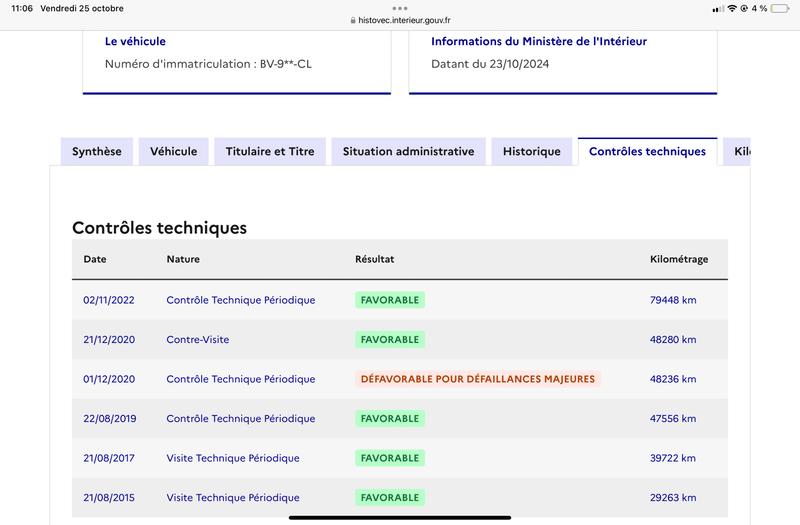Click 'Visite Technique Périodique' in 21/08/2017 row

pyautogui.click(x=233, y=458)
